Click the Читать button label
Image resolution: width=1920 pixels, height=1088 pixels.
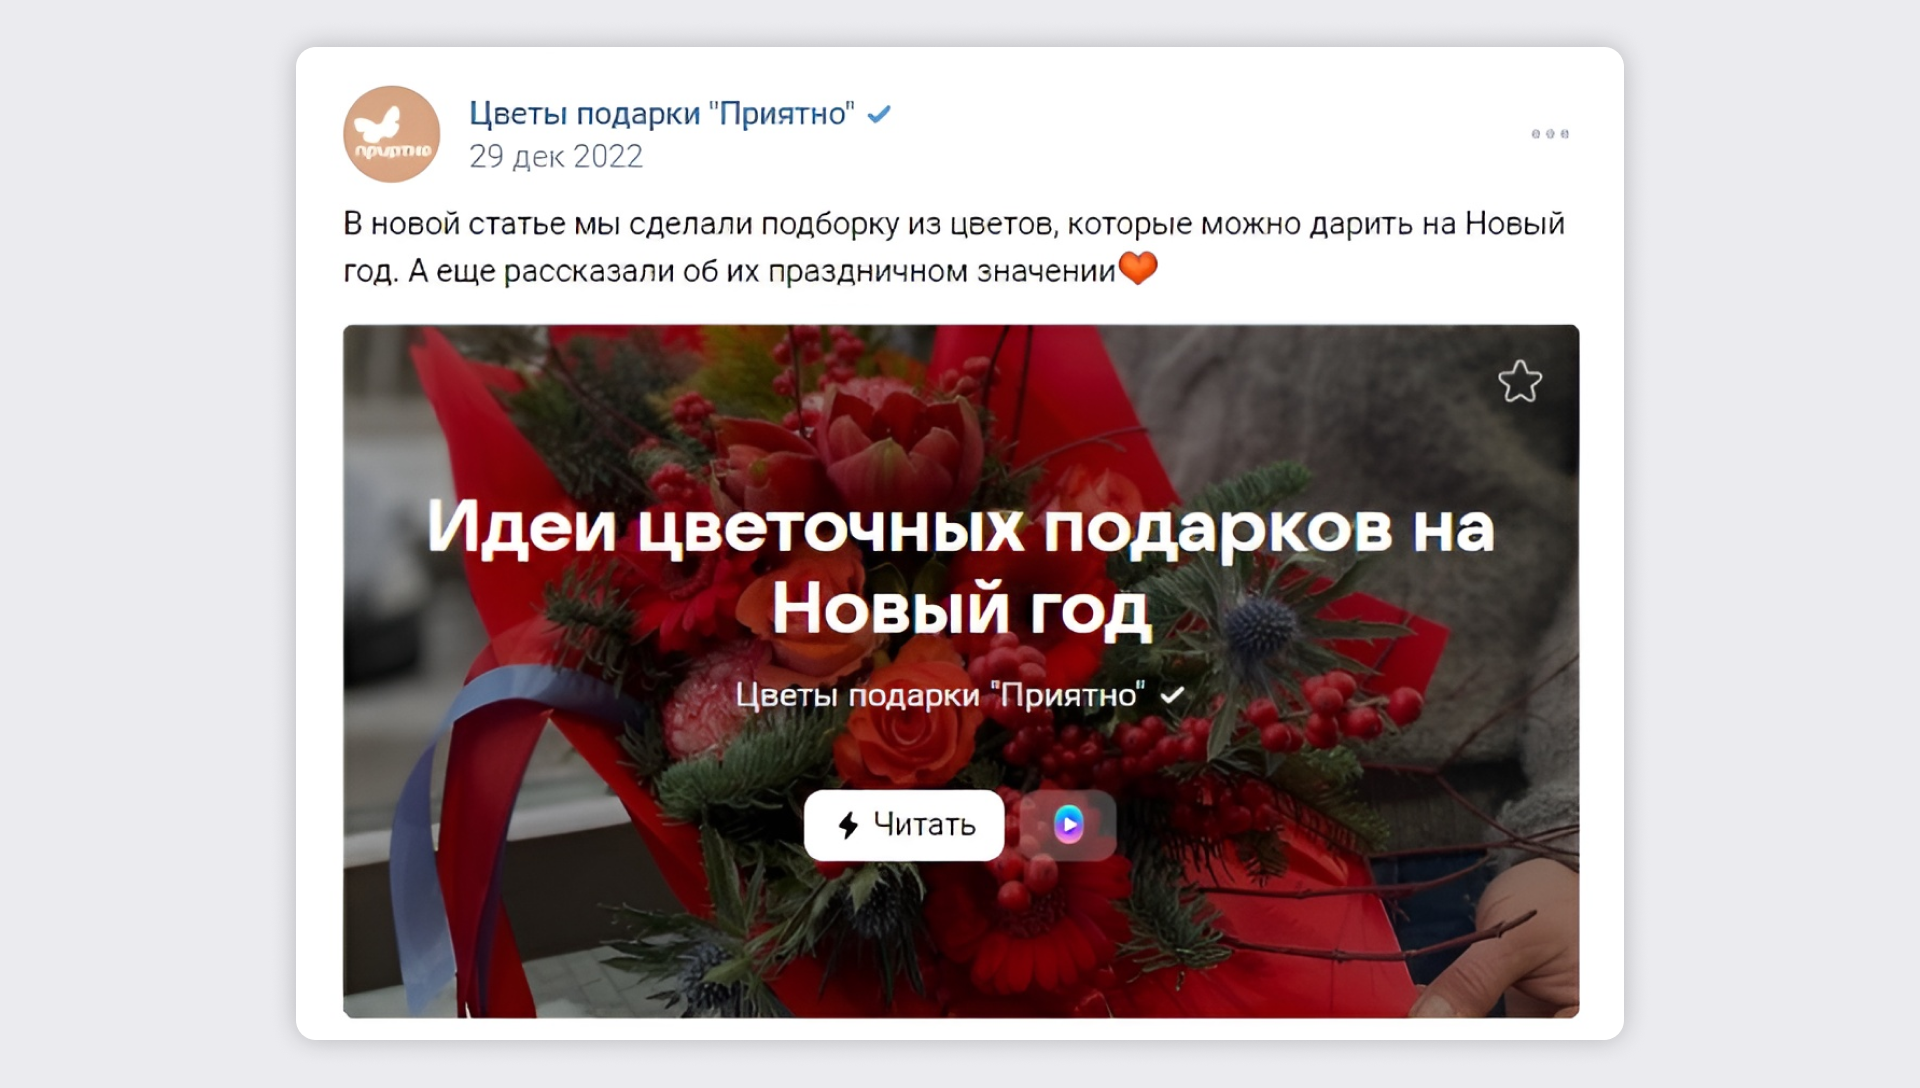(x=924, y=825)
